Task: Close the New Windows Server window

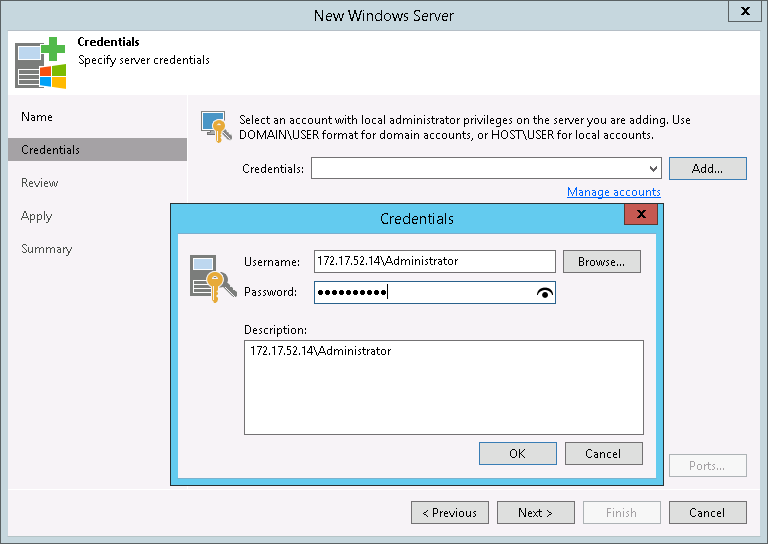Action: [745, 11]
